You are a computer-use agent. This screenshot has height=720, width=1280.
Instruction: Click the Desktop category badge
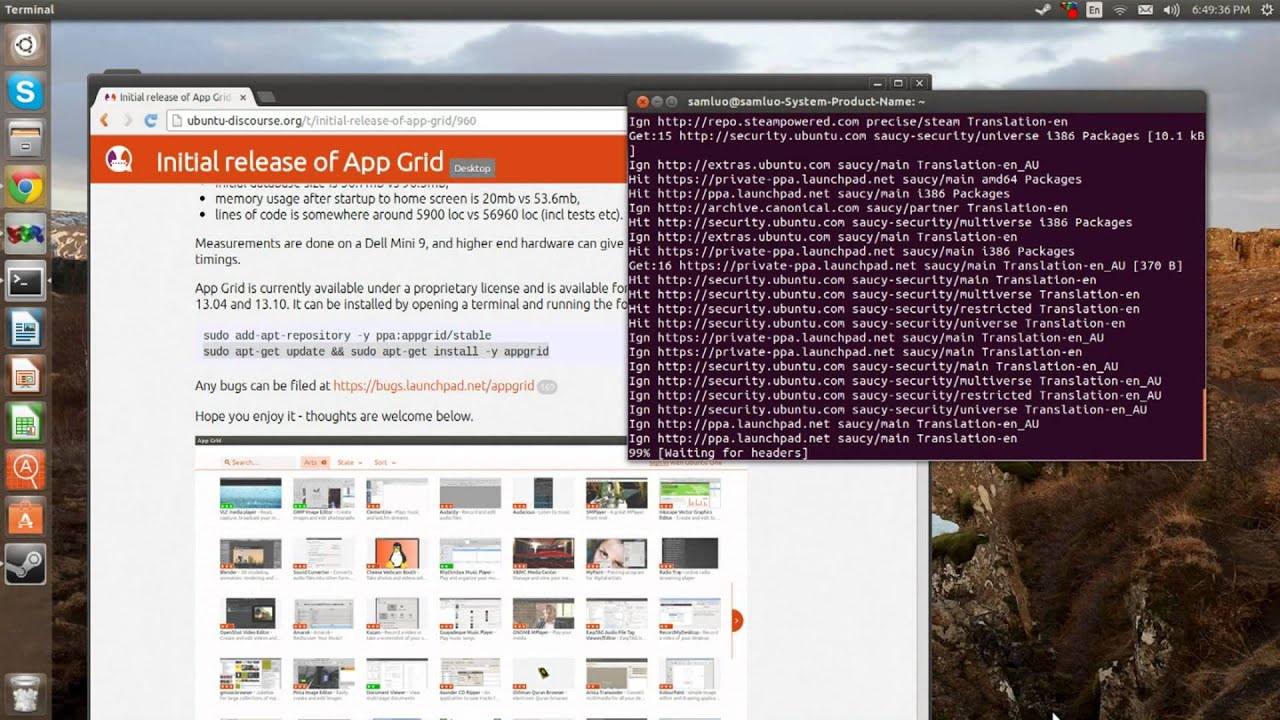coord(472,168)
